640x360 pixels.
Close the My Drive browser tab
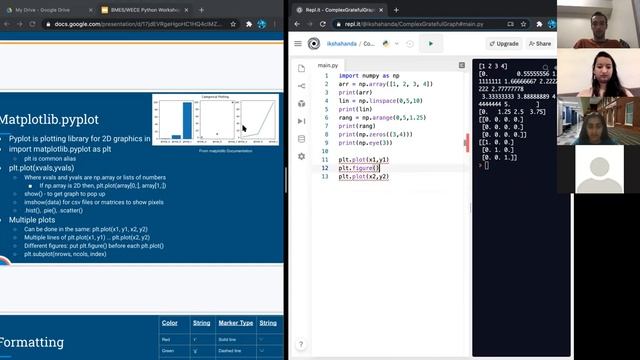90,10
